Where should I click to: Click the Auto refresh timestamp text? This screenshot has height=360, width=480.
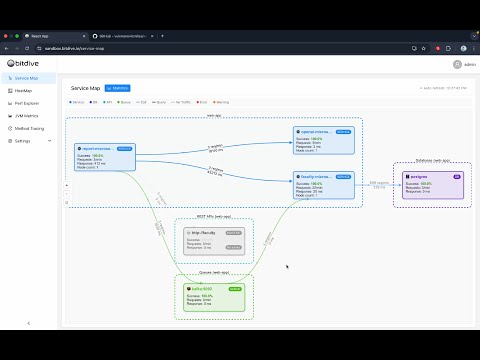(443, 88)
